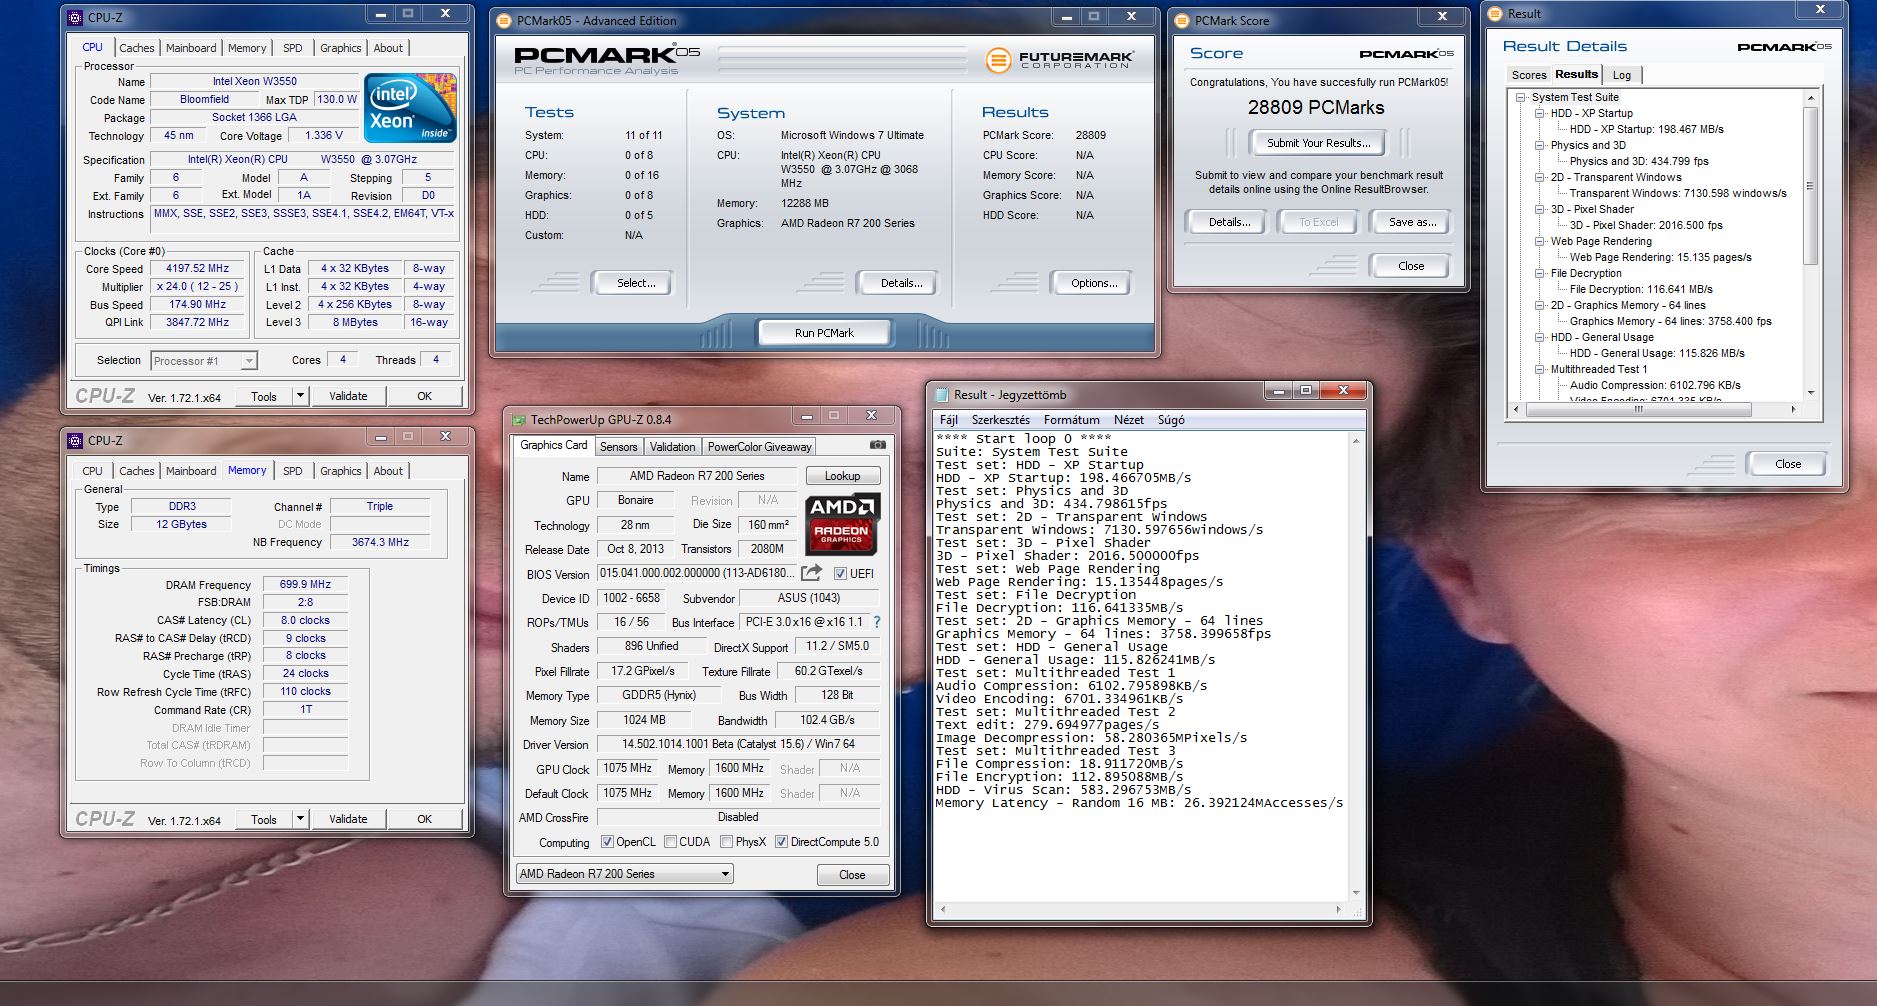1877x1006 pixels.
Task: Click the PCMark05 Advanced Edition title bar icon
Action: click(x=504, y=20)
